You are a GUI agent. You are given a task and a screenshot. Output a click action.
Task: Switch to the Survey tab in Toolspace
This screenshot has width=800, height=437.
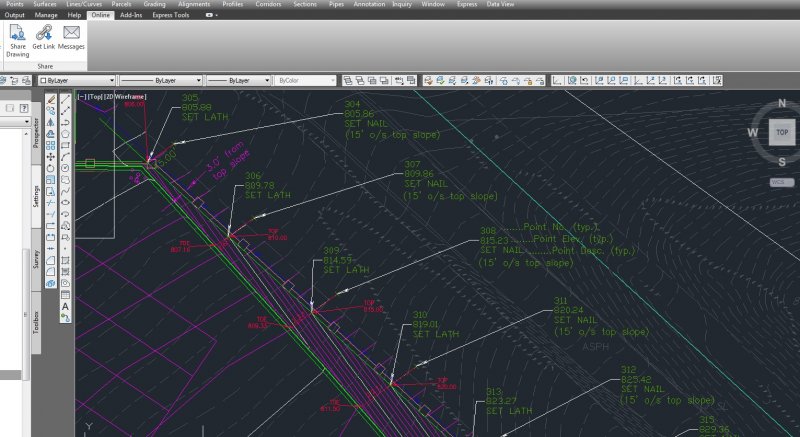coord(36,259)
